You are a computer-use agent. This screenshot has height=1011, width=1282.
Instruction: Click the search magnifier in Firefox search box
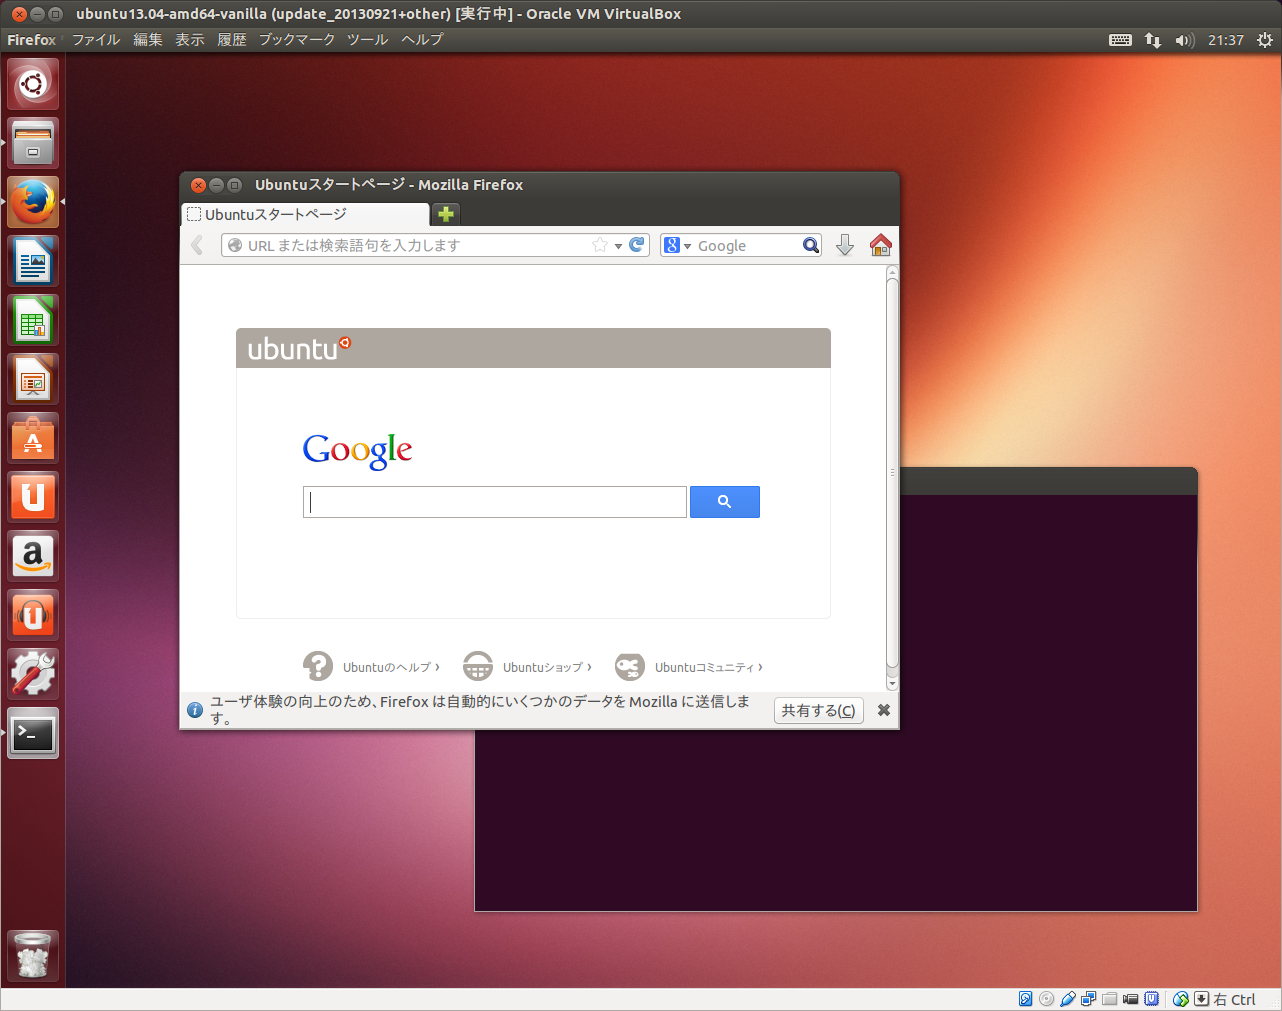811,245
